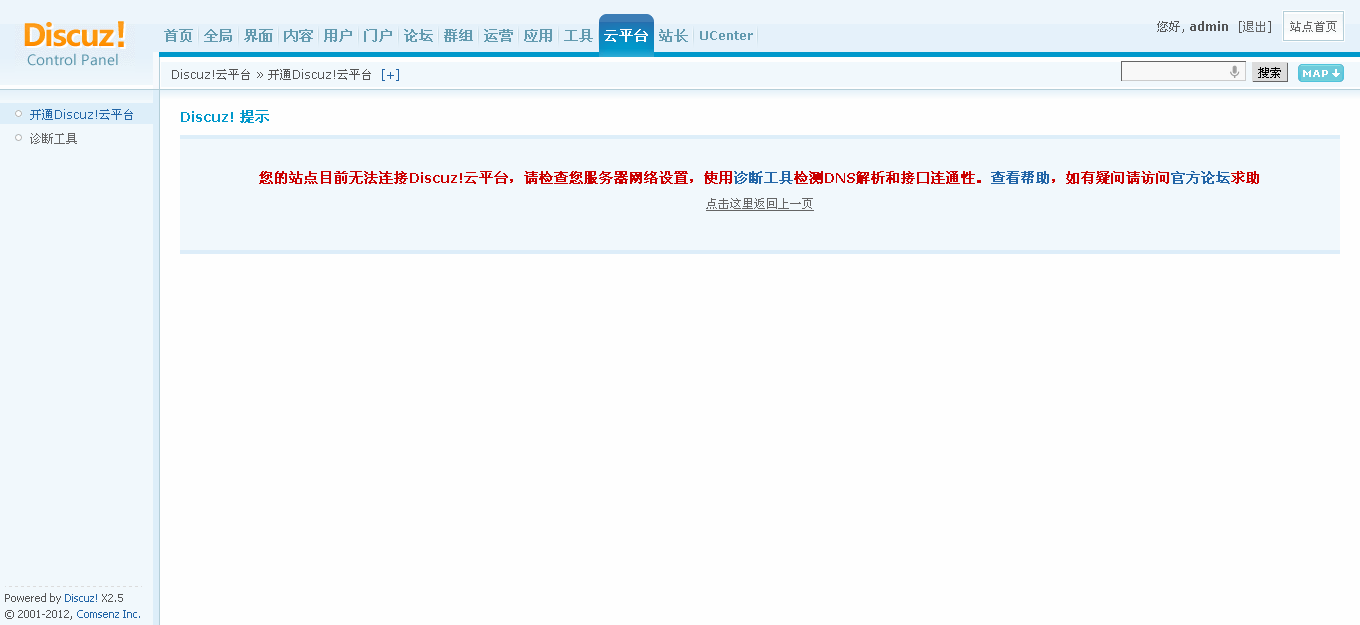
Task: Click the 站点首页 button
Action: (x=1313, y=26)
